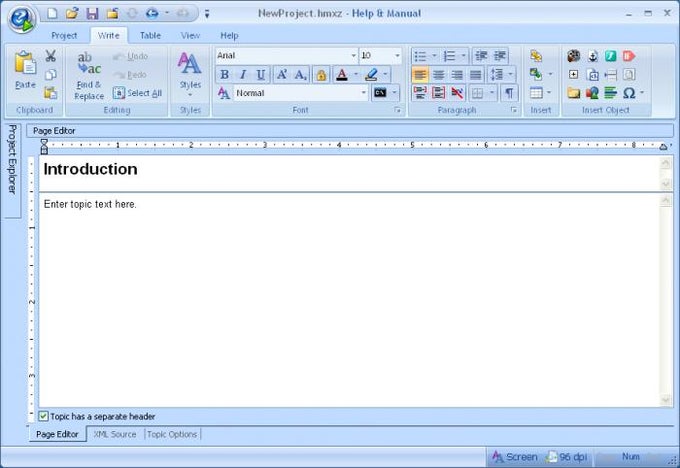
Task: Justify the paragraph text
Action: coord(476,75)
